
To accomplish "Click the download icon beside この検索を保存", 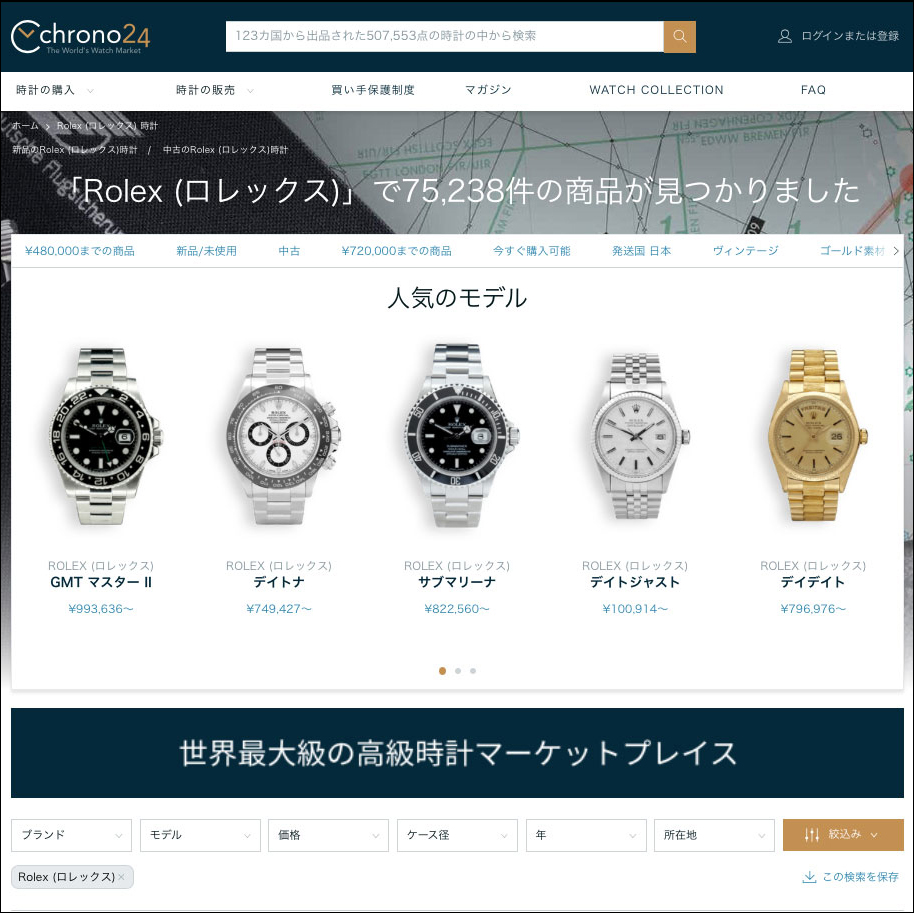I will tap(809, 877).
